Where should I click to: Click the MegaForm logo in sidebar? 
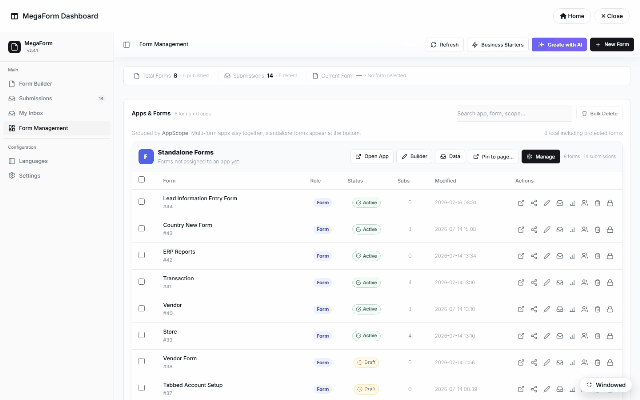pos(14,47)
